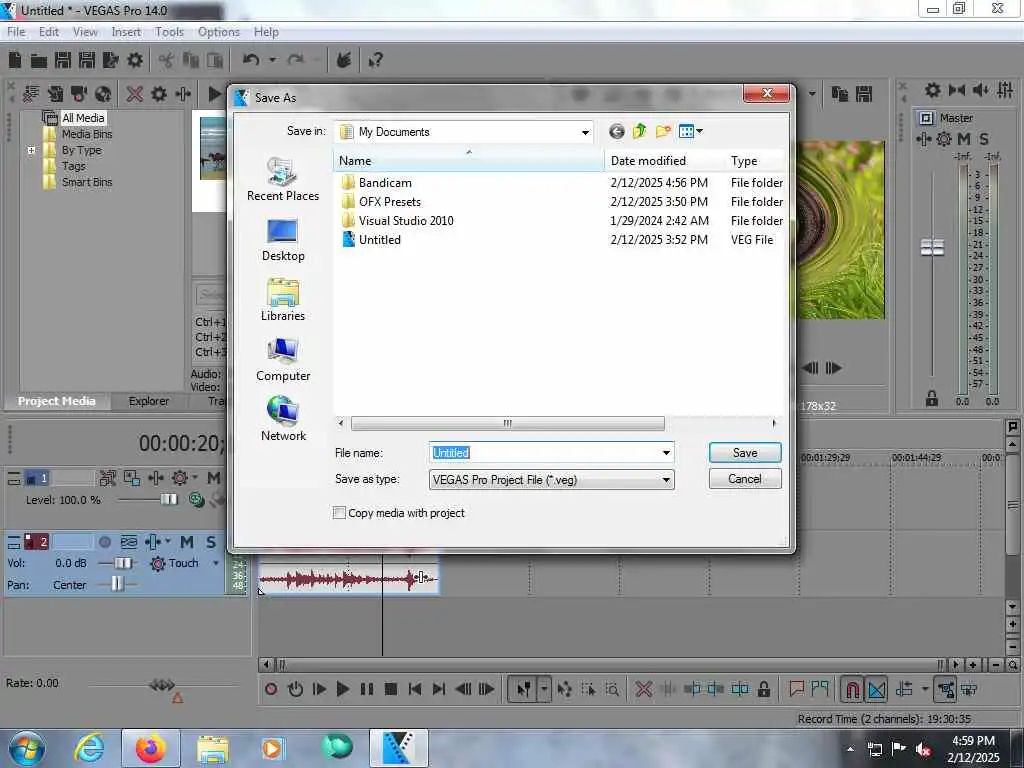Click the Cut scissors icon in main toolbar
Viewport: 1024px width, 768px height.
[x=166, y=60]
